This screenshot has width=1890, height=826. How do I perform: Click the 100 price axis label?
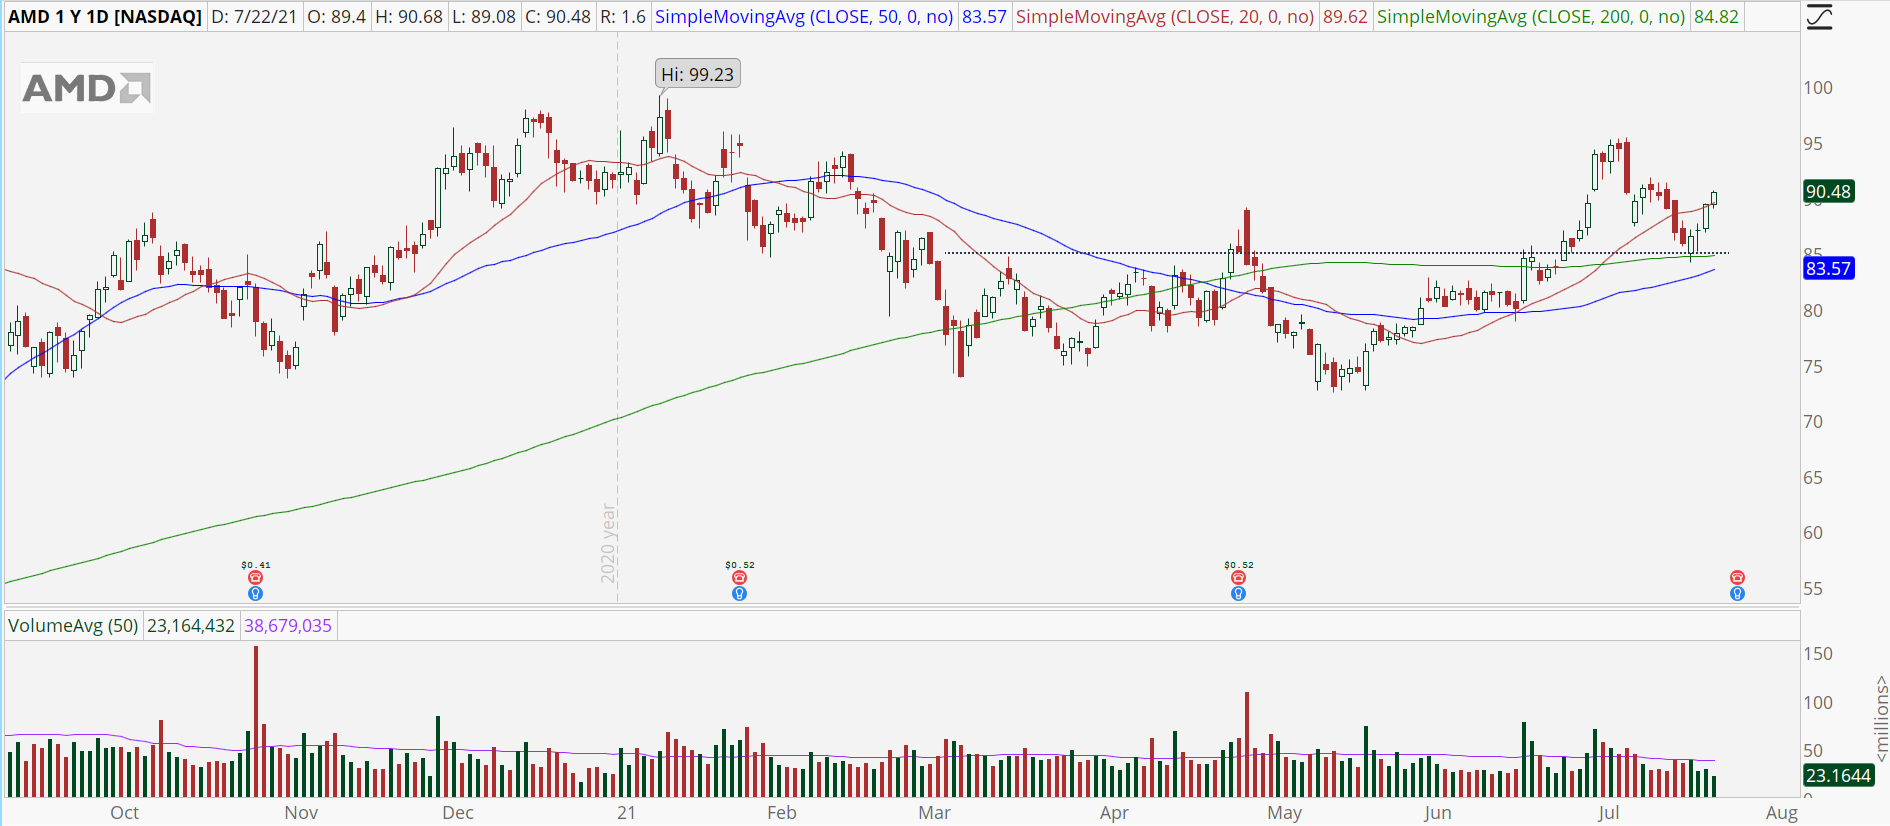tap(1818, 88)
